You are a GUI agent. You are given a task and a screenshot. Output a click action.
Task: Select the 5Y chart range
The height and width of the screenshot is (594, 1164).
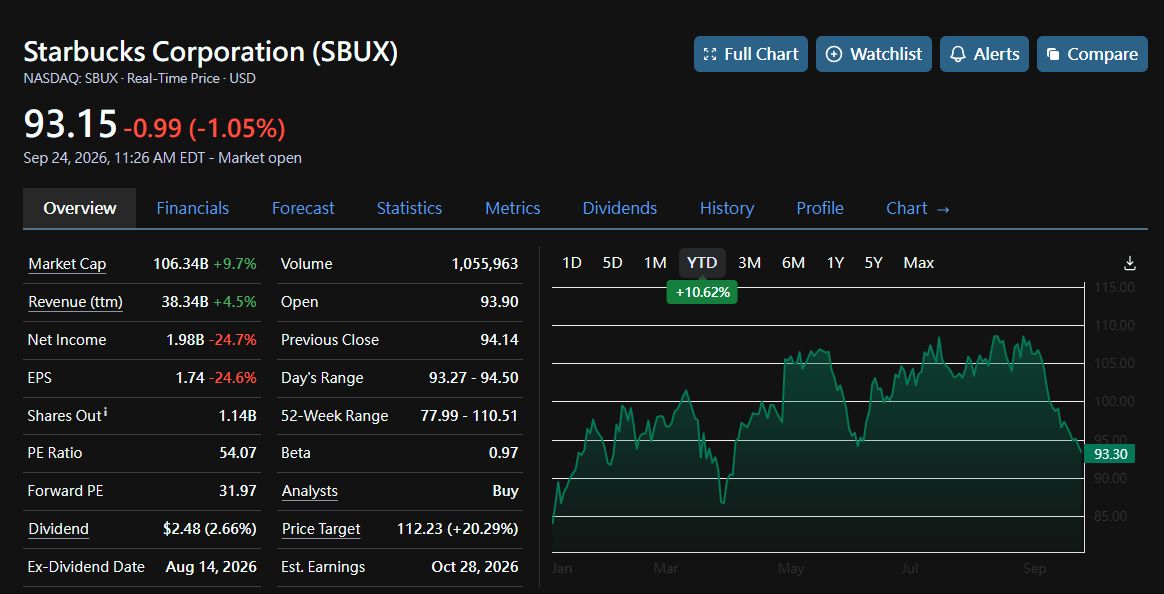[x=874, y=263]
